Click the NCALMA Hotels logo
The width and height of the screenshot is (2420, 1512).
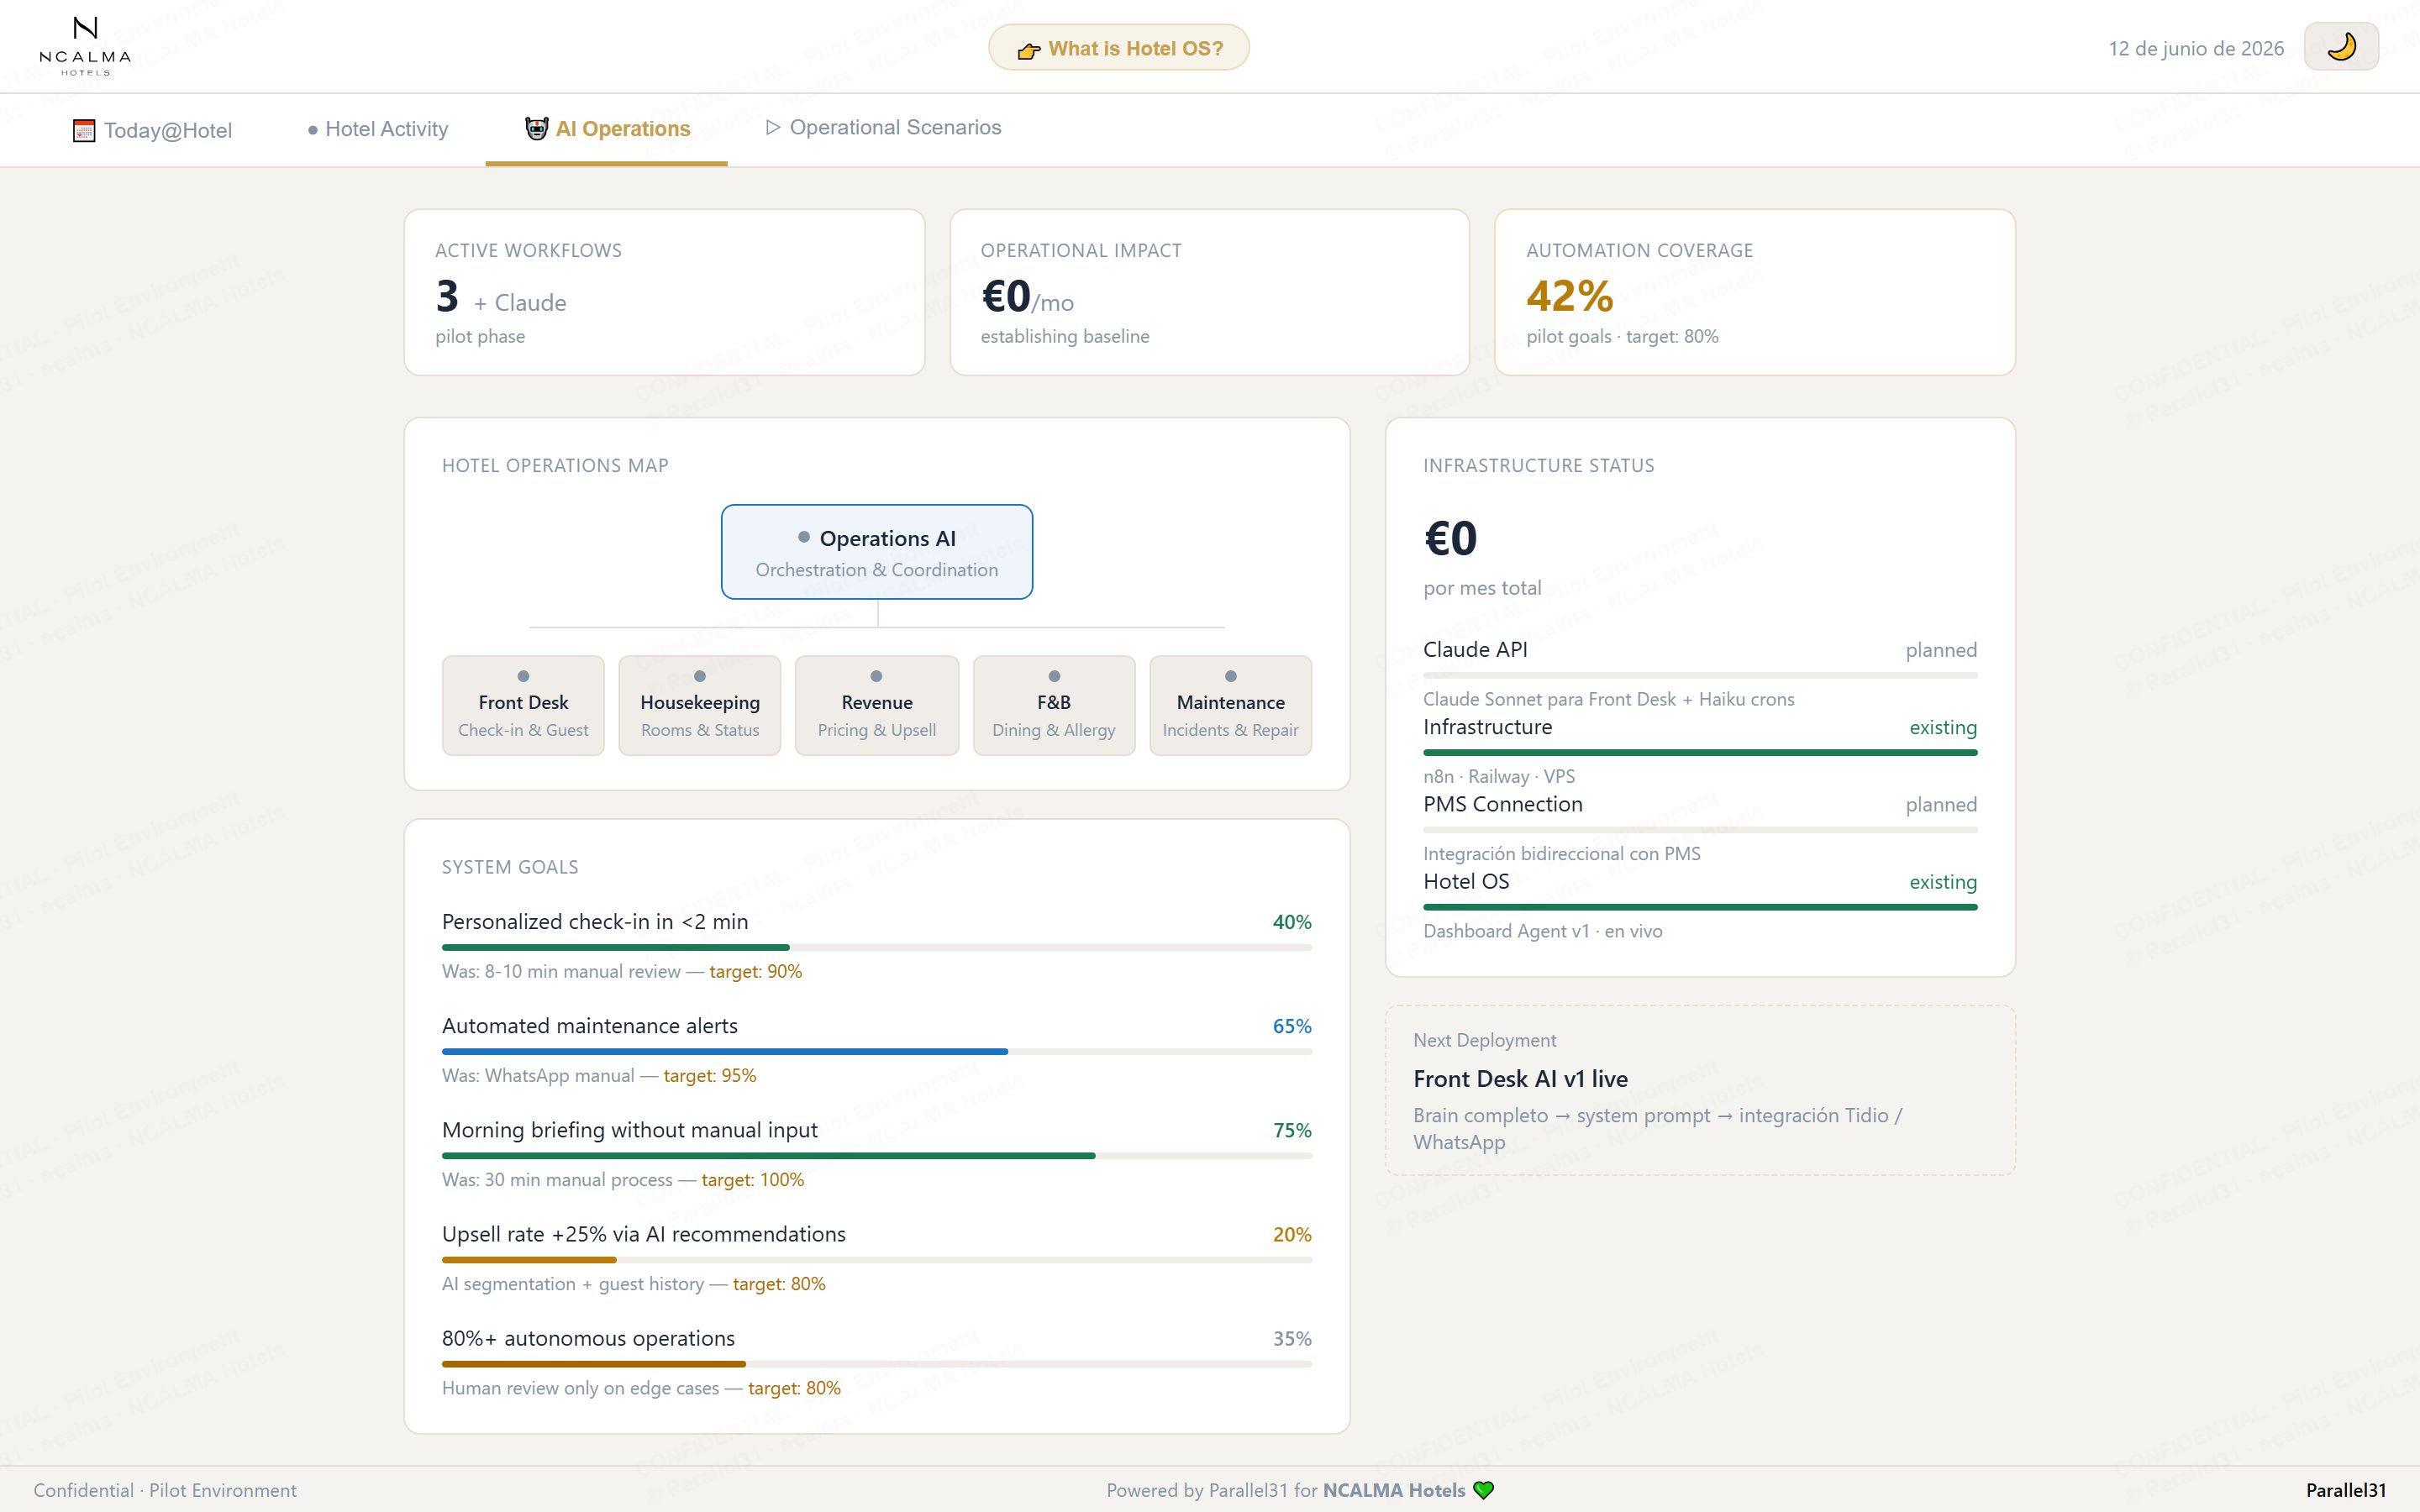click(85, 46)
